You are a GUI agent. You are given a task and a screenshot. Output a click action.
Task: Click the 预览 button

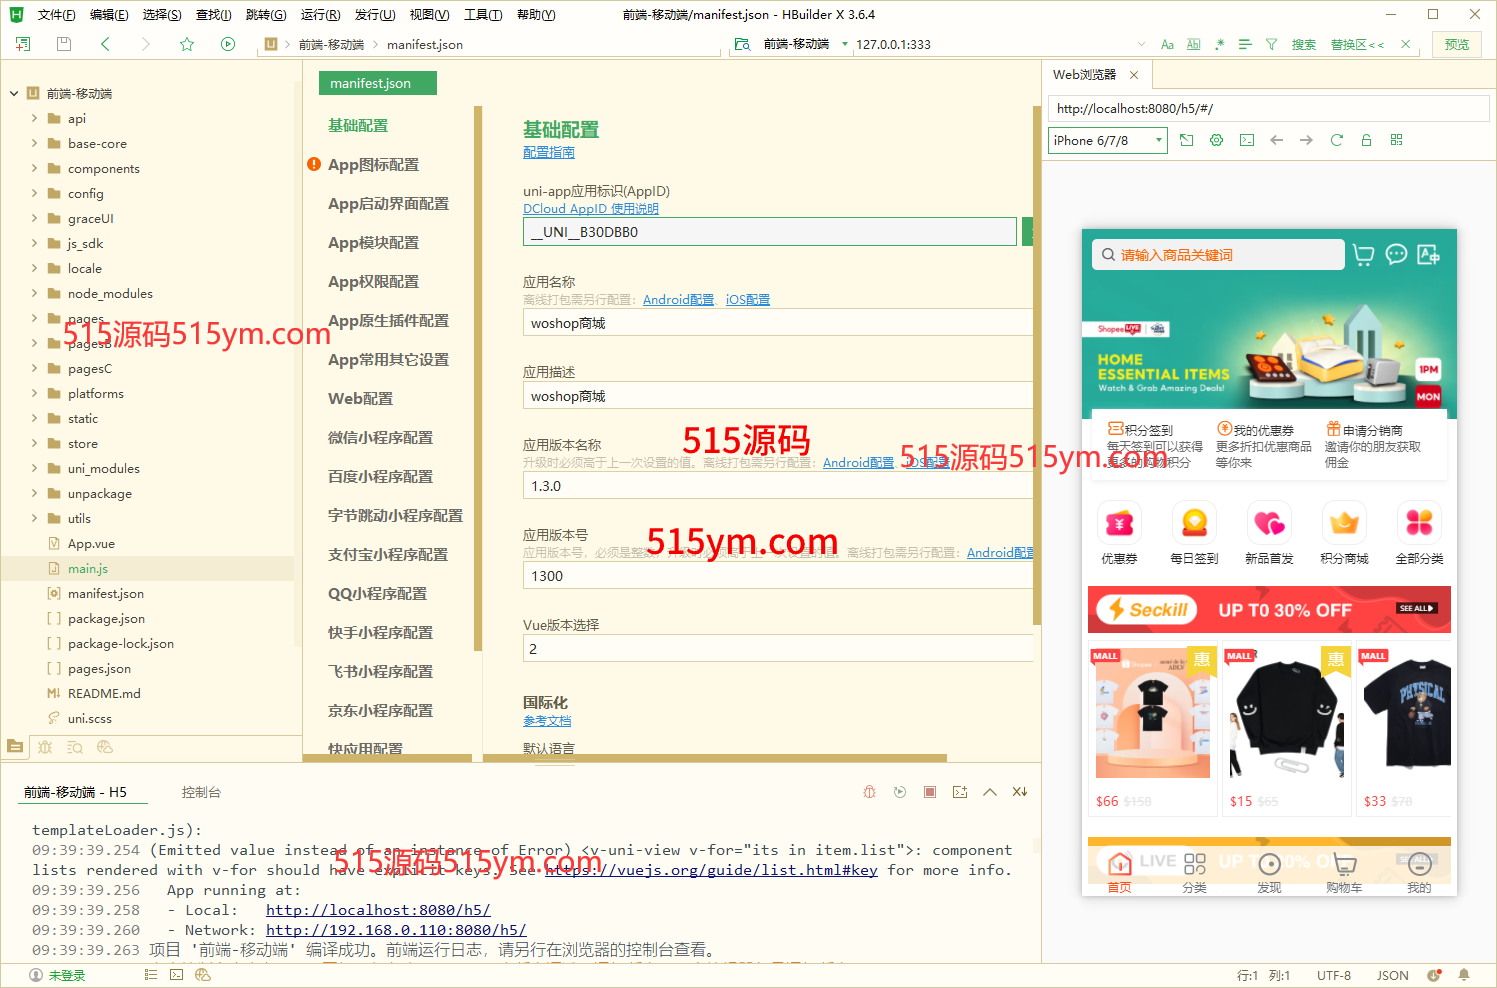click(x=1457, y=44)
